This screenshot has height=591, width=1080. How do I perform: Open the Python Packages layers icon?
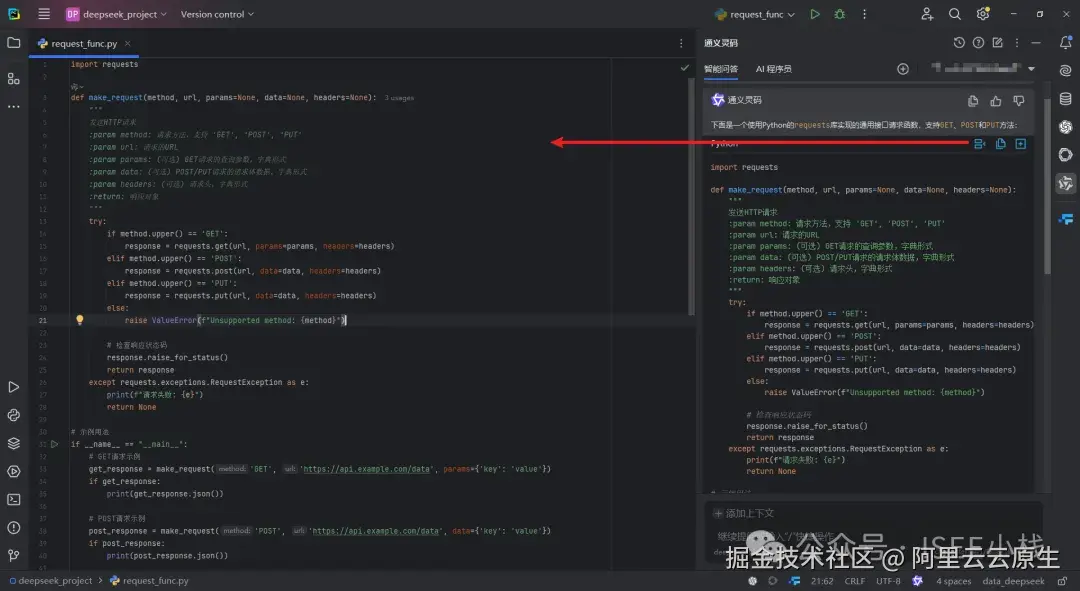coord(13,444)
